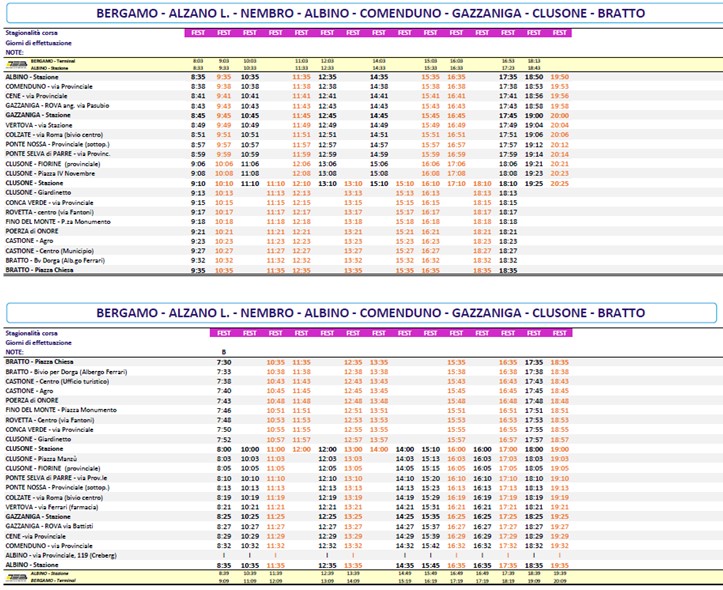Select BRATTO - Bivio per Dorga (Albergo Ferrari) stop

[66, 372]
